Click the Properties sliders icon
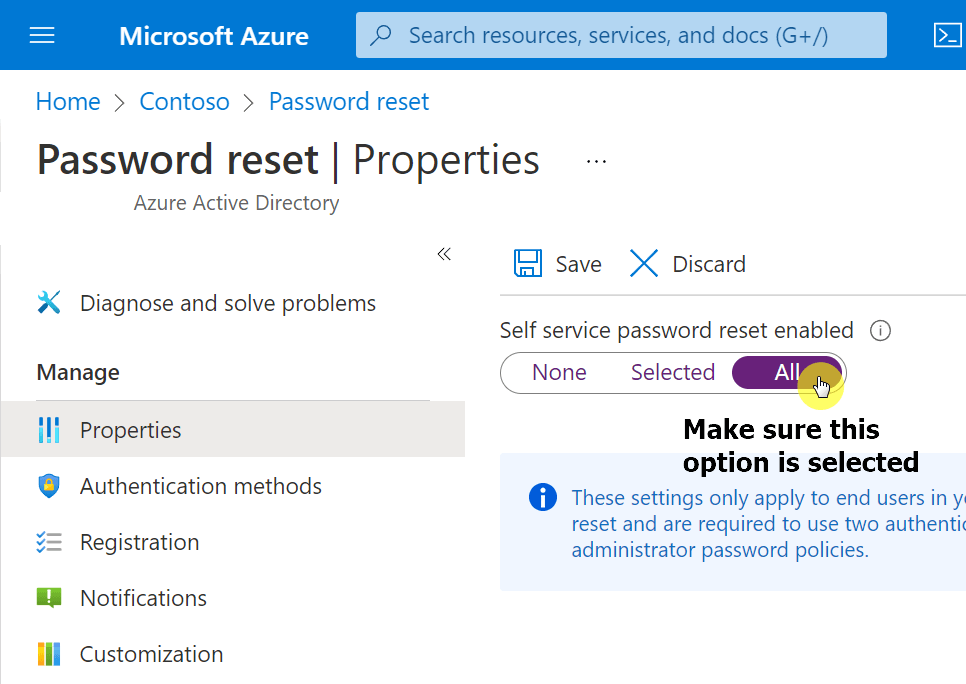Image resolution: width=966 pixels, height=684 pixels. click(x=49, y=430)
